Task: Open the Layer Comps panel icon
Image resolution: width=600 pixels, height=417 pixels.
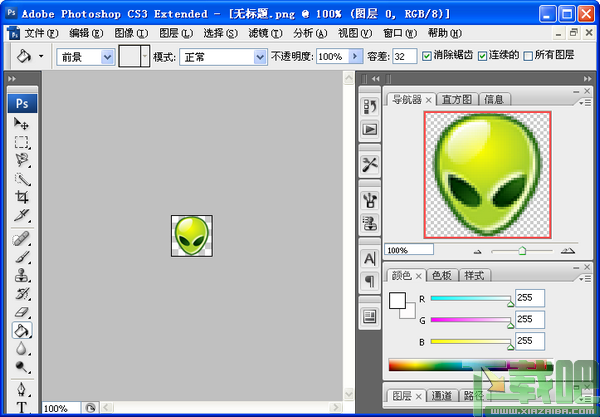Action: pos(370,316)
